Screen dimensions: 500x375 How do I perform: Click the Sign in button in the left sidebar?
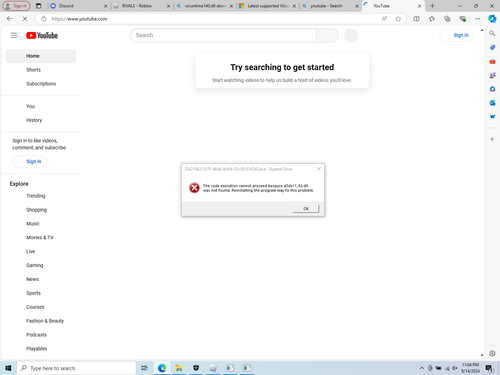pos(30,162)
